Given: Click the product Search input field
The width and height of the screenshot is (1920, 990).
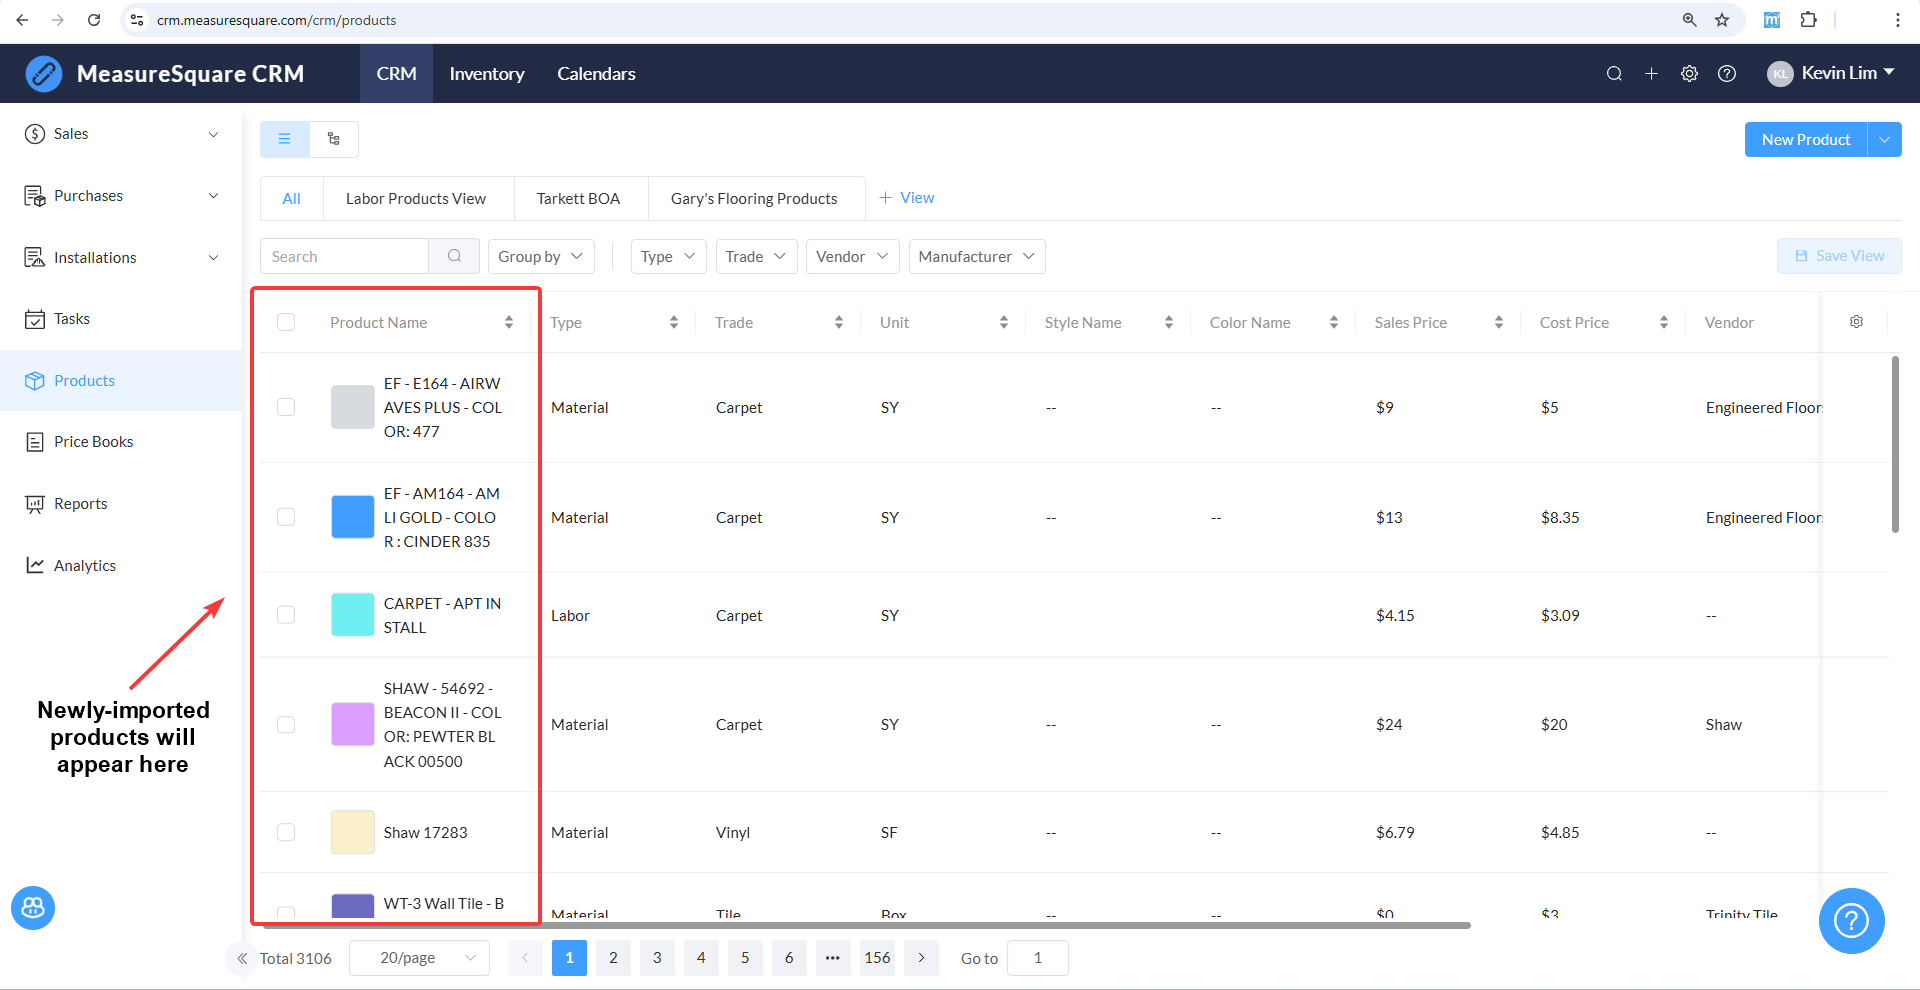Looking at the screenshot, I should pos(345,256).
